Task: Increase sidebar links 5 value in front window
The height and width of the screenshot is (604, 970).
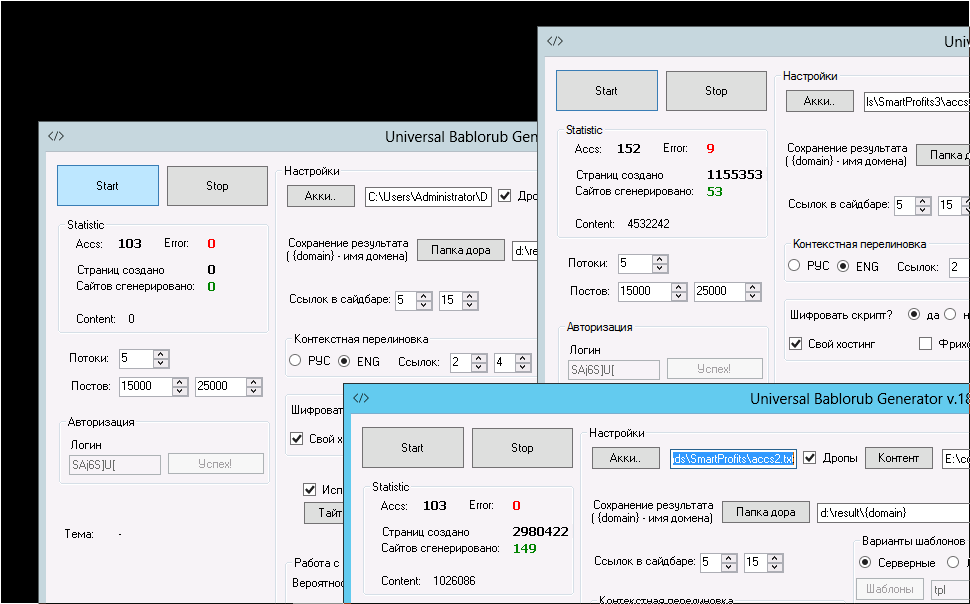Action: click(x=729, y=558)
